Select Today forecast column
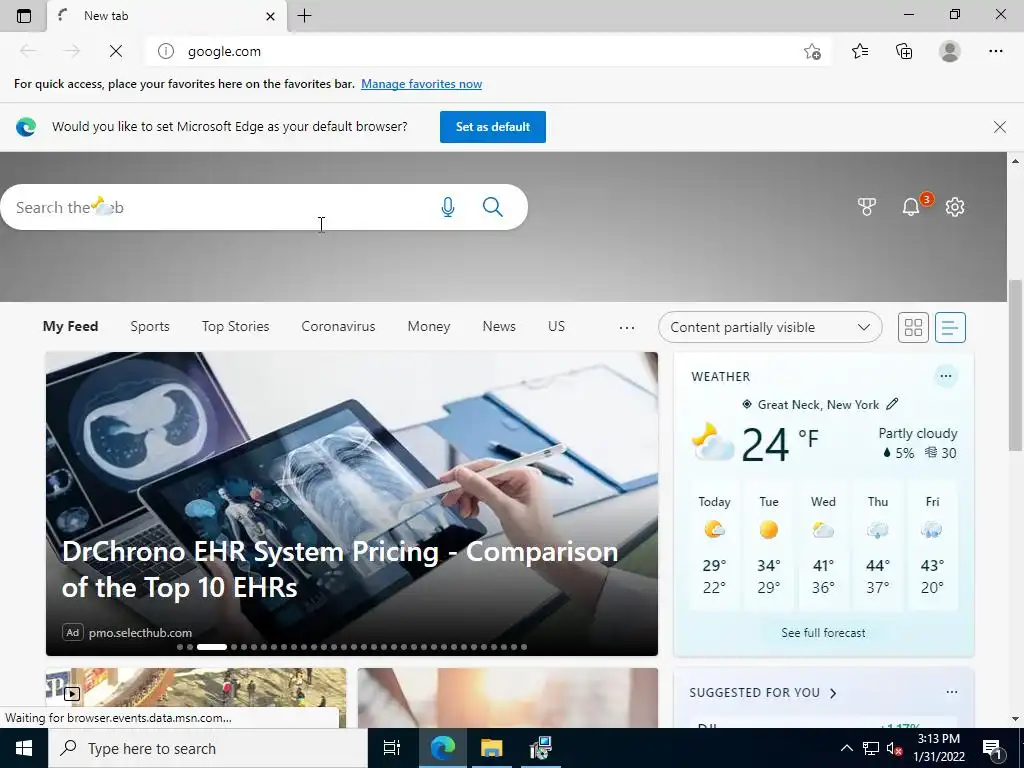The width and height of the screenshot is (1024, 768). click(714, 546)
